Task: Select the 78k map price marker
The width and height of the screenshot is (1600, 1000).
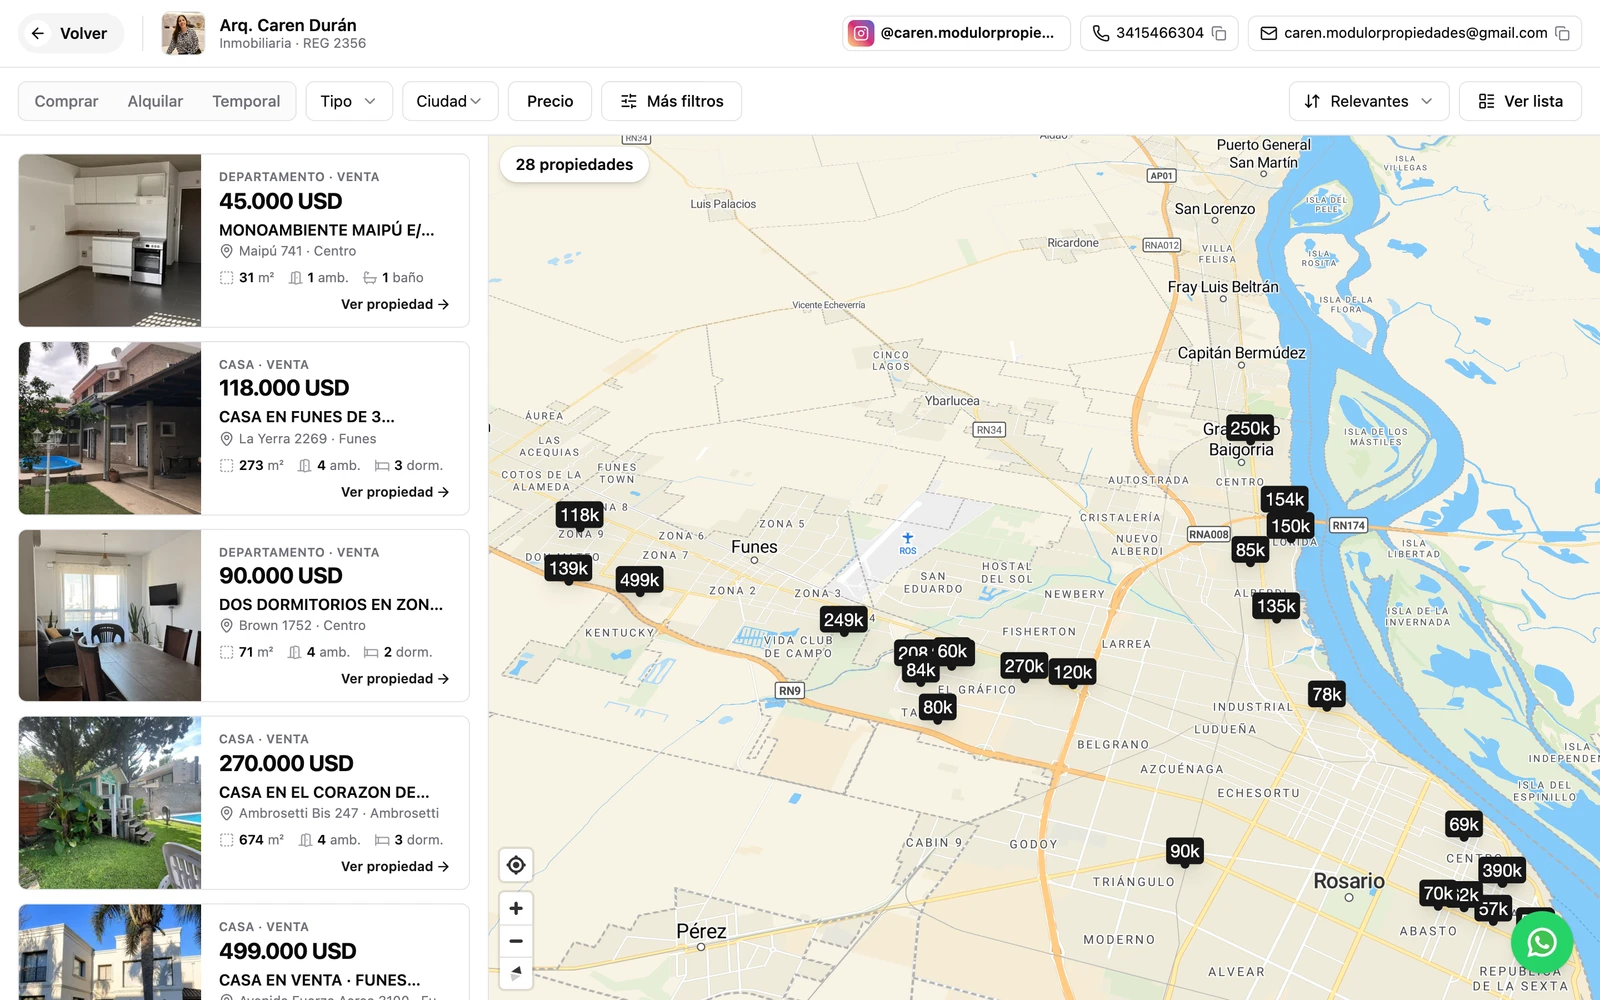Action: [1327, 694]
